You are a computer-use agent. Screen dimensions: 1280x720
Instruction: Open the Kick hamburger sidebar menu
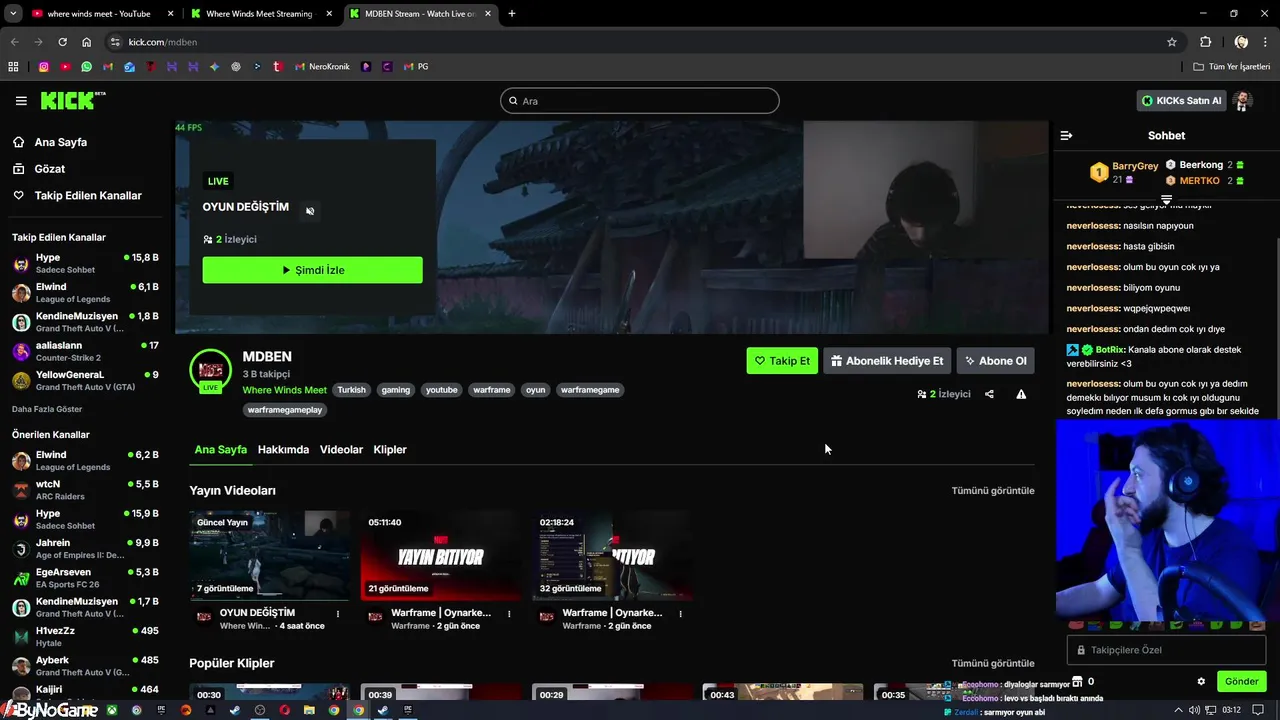point(21,101)
